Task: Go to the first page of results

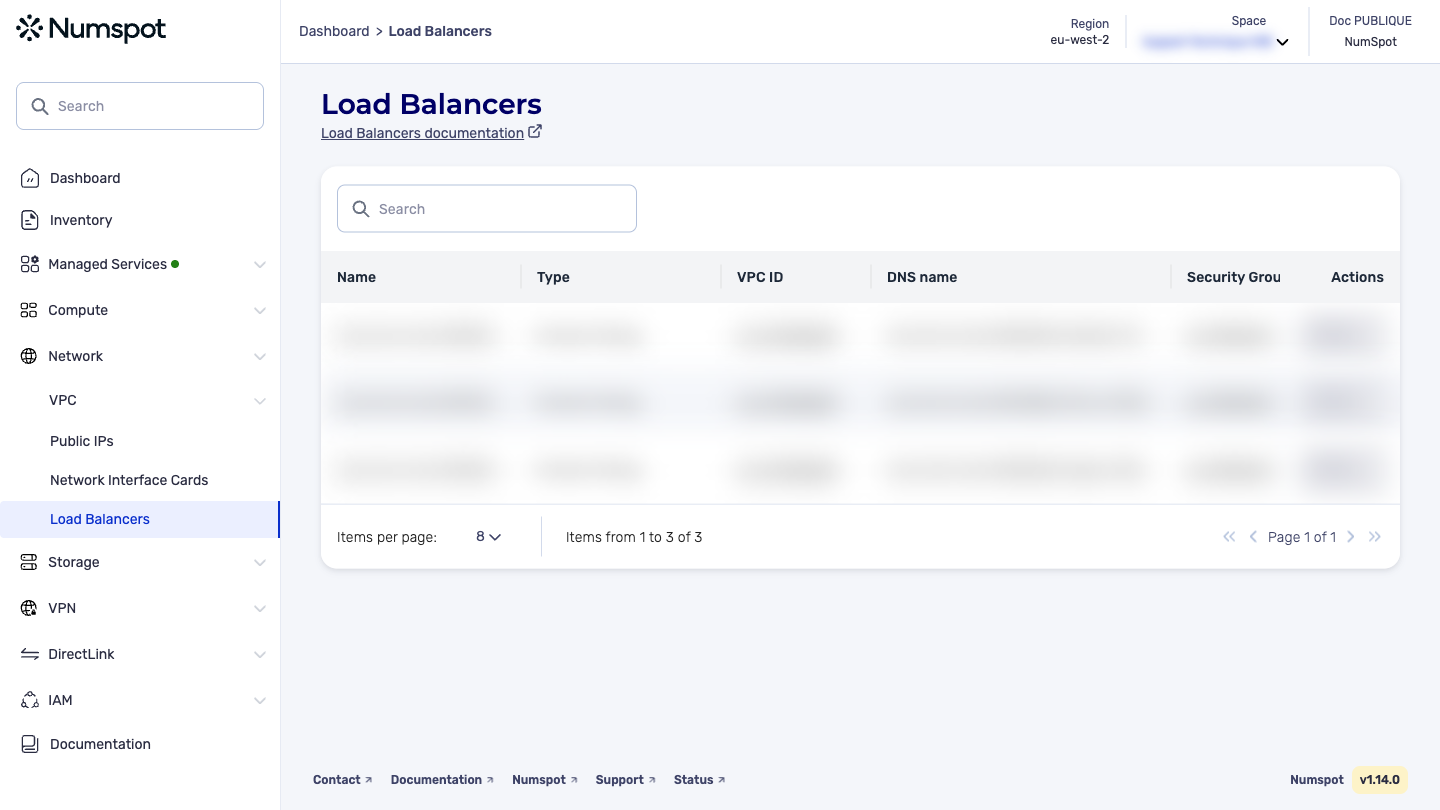Action: pyautogui.click(x=1229, y=537)
